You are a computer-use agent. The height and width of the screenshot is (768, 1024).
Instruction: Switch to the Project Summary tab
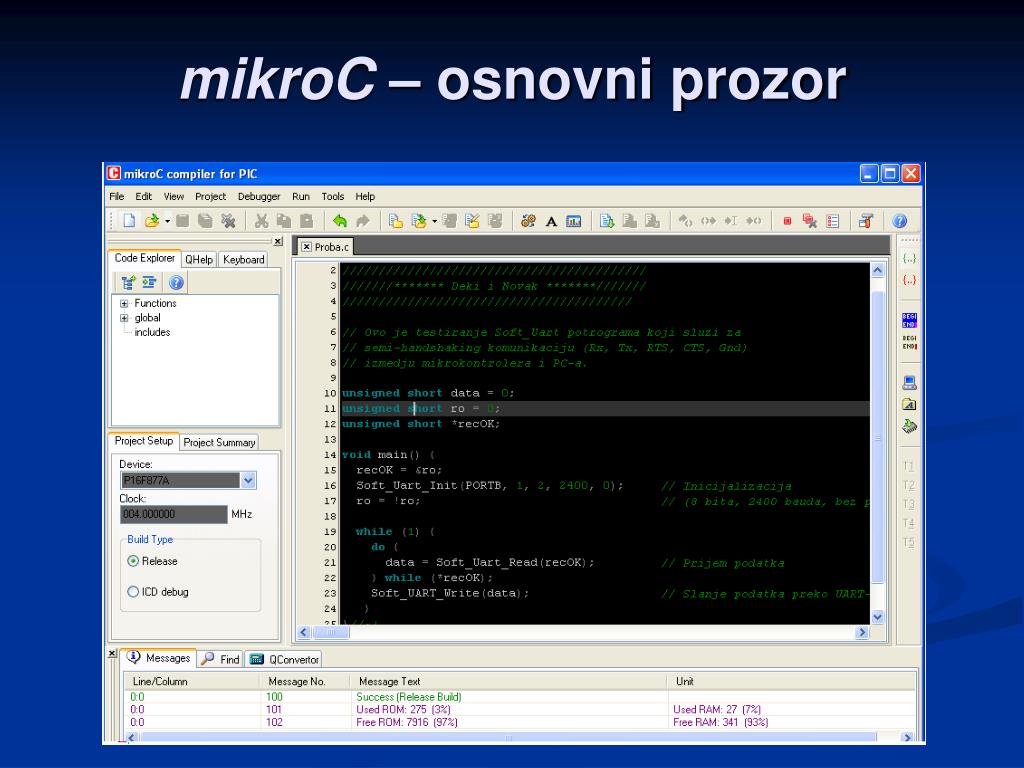tap(219, 442)
